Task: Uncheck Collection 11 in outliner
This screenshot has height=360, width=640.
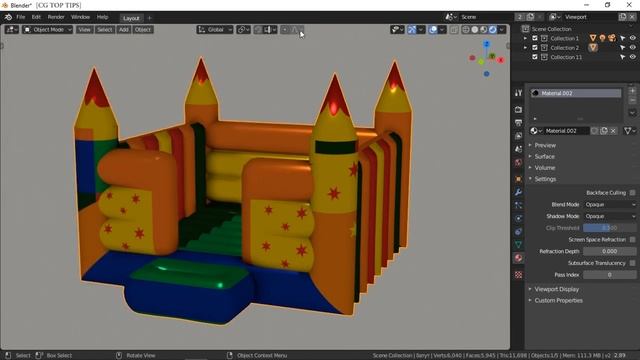Action: tap(535, 57)
